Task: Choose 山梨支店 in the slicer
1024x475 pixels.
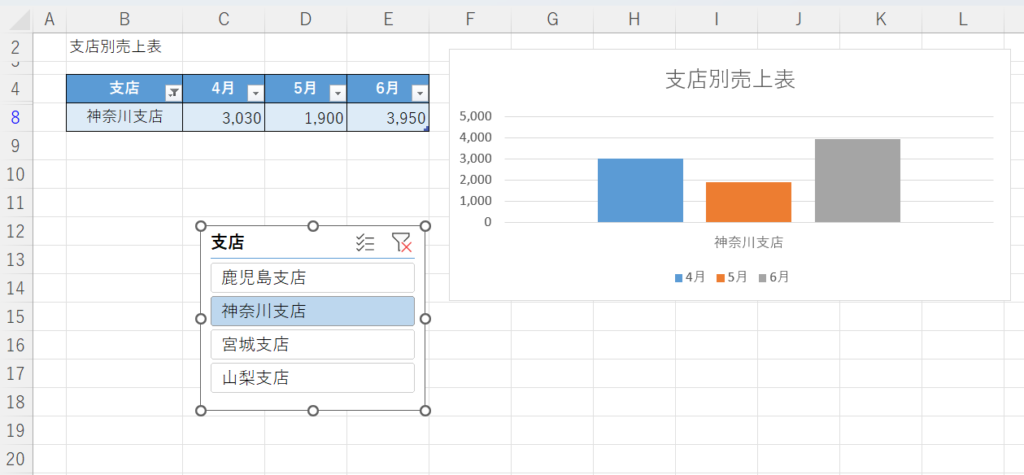Action: [x=312, y=378]
